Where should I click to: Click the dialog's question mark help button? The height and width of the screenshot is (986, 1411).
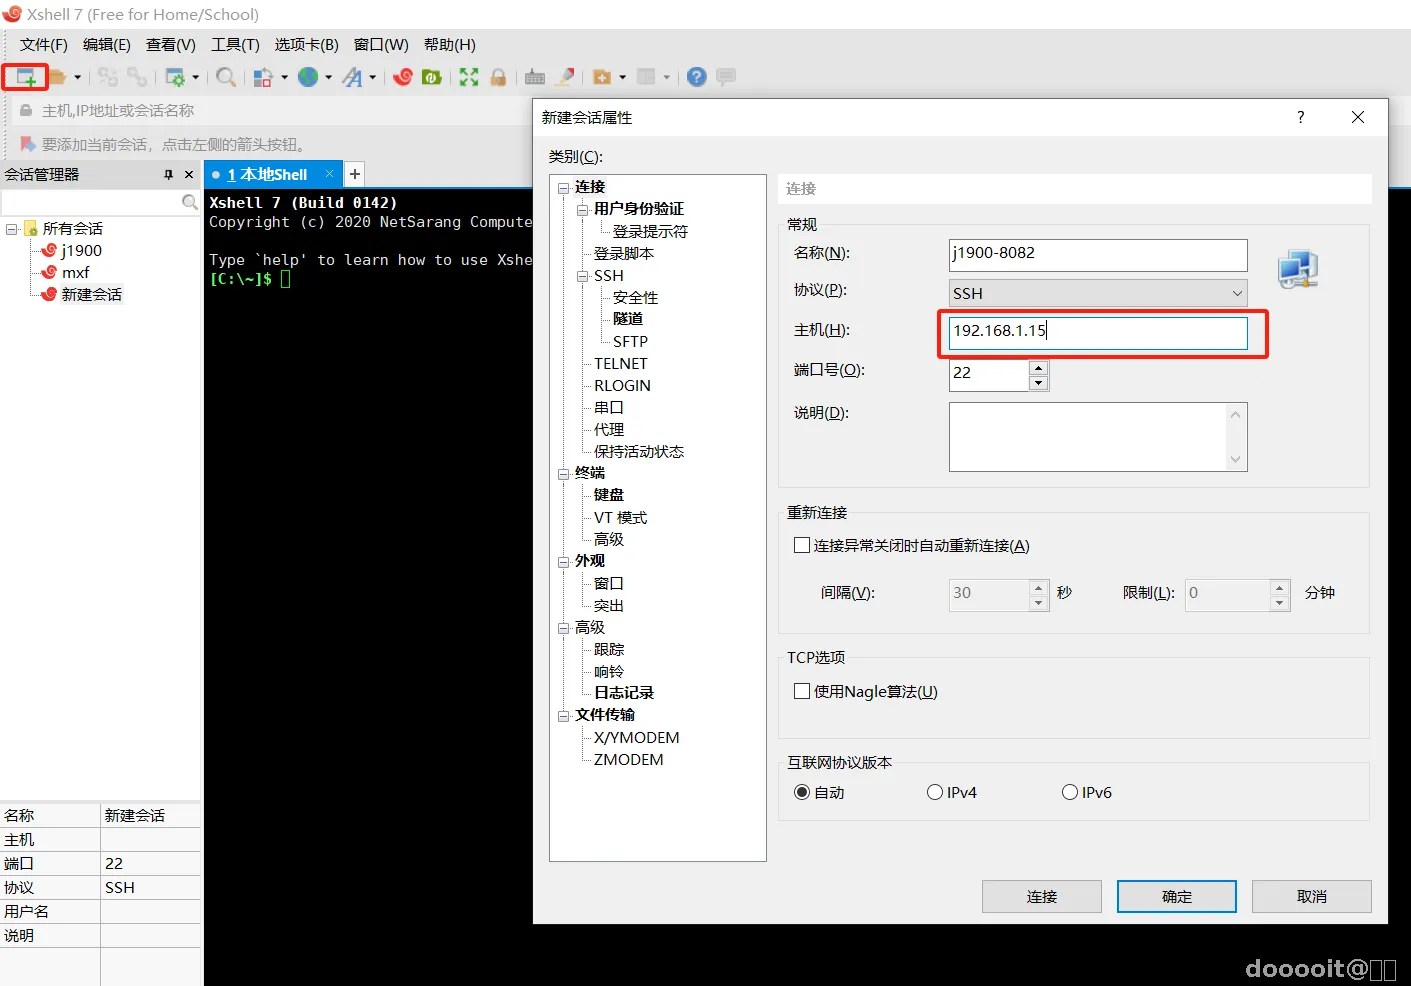[1301, 117]
